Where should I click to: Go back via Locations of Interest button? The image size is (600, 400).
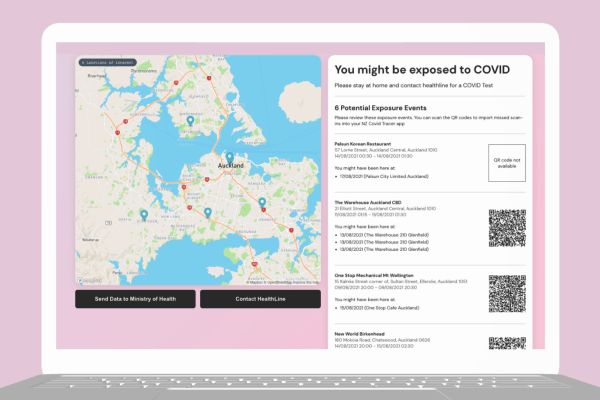click(108, 62)
